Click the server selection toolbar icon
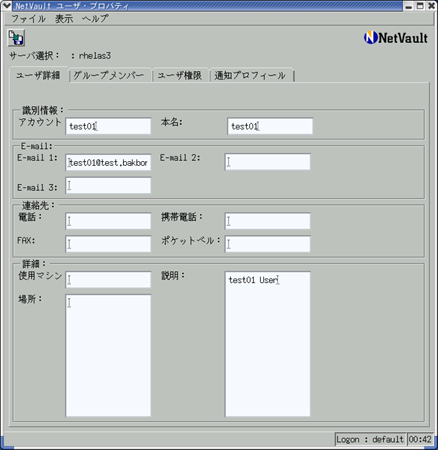 coord(16,38)
